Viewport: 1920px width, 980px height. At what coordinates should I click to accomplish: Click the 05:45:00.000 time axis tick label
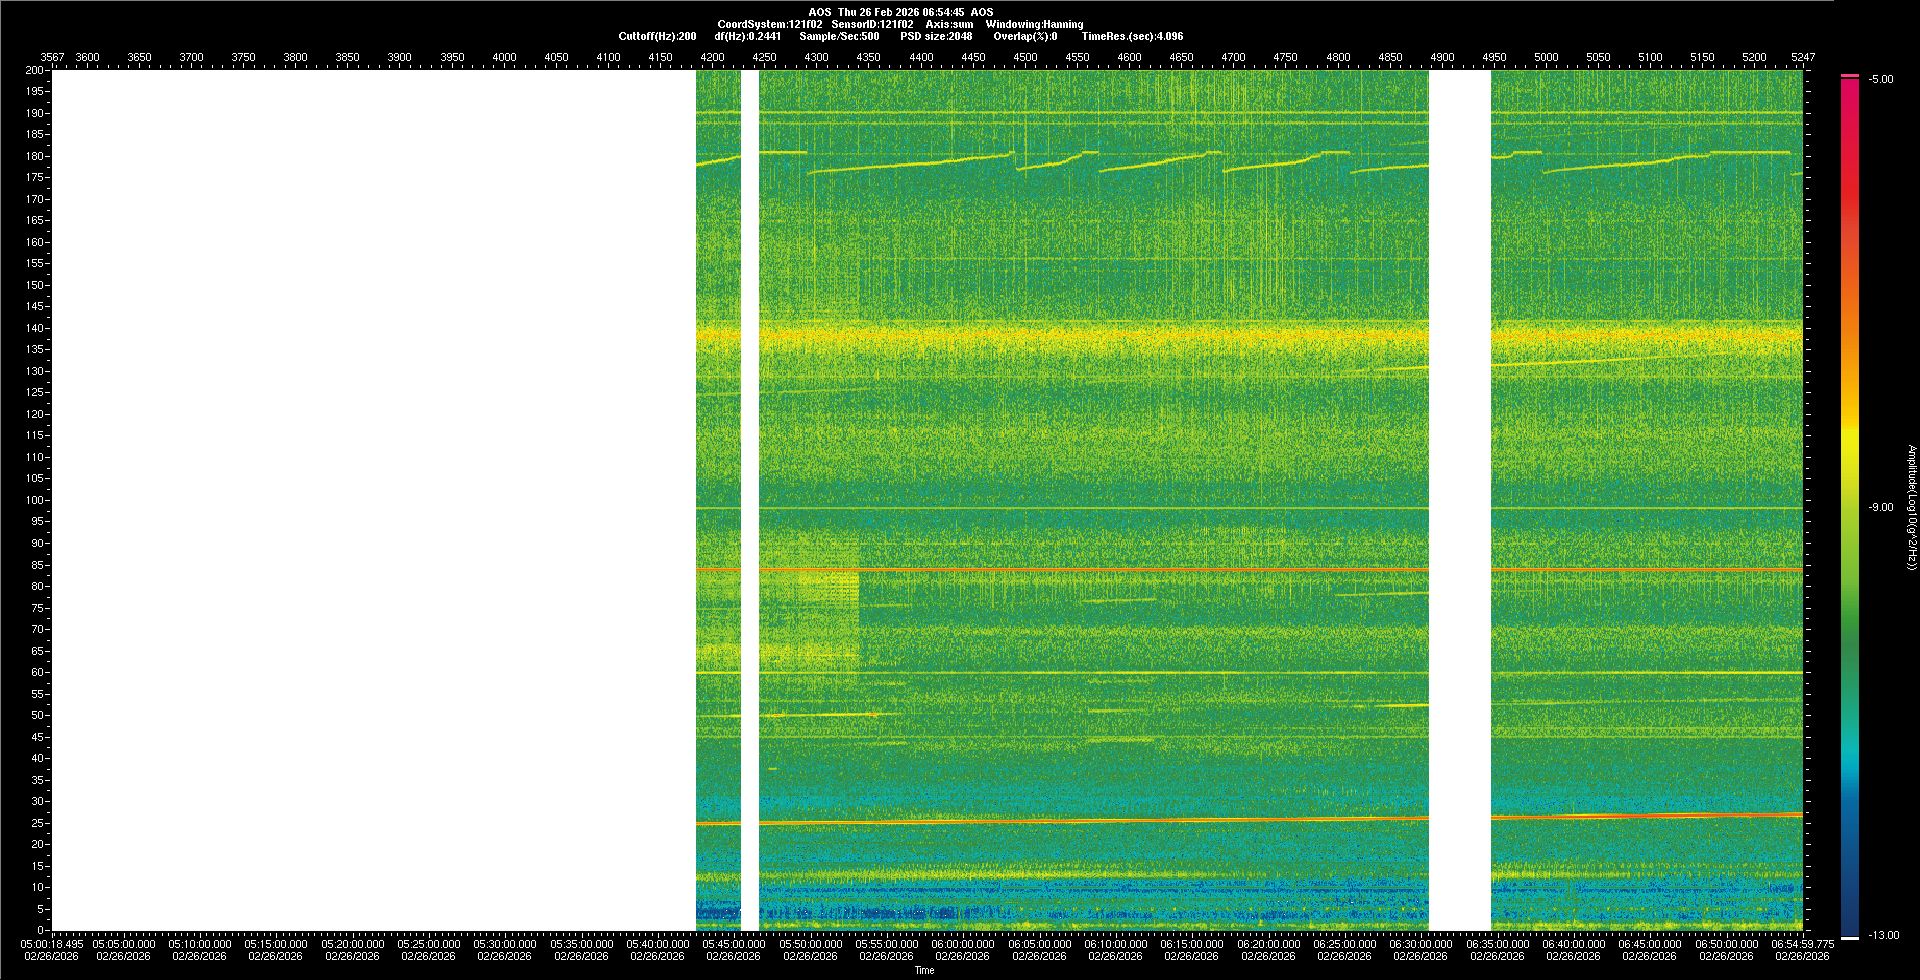(x=733, y=944)
